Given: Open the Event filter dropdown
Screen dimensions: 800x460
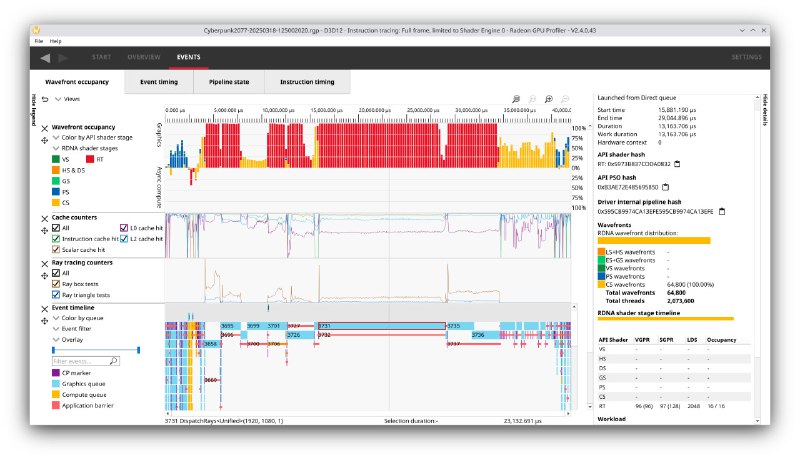Looking at the screenshot, I should point(72,329).
